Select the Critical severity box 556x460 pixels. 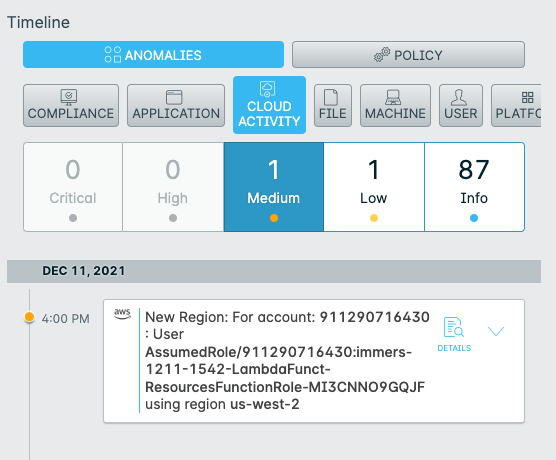(x=73, y=187)
